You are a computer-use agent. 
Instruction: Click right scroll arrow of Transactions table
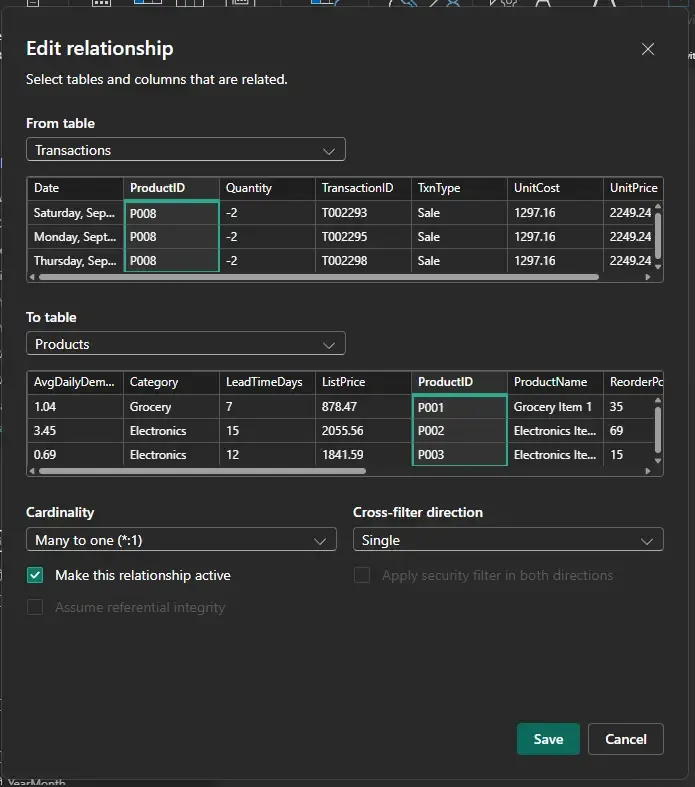648,277
